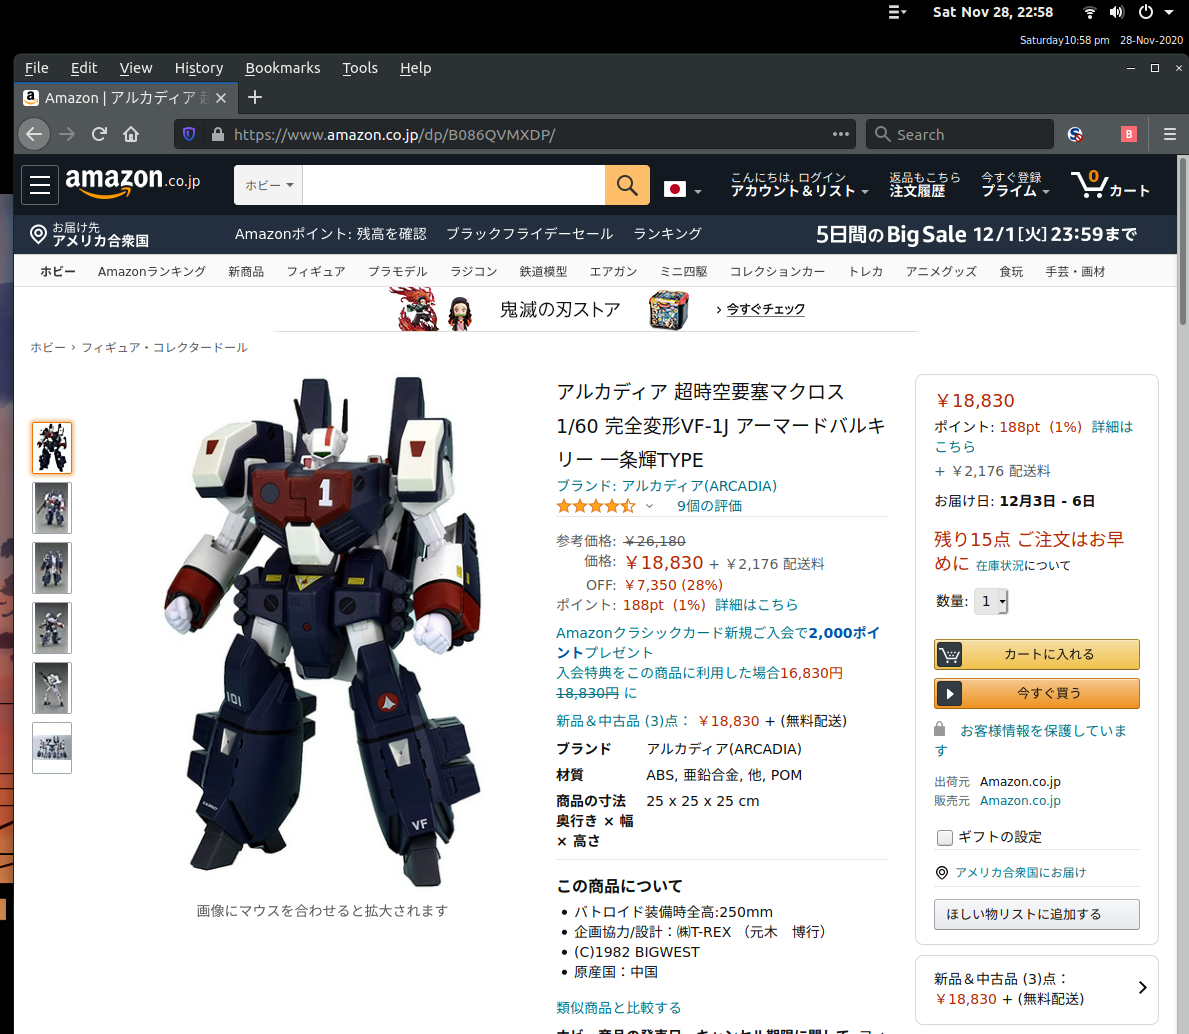Open the 9個の評価 reviews link
The height and width of the screenshot is (1034, 1189).
click(709, 506)
